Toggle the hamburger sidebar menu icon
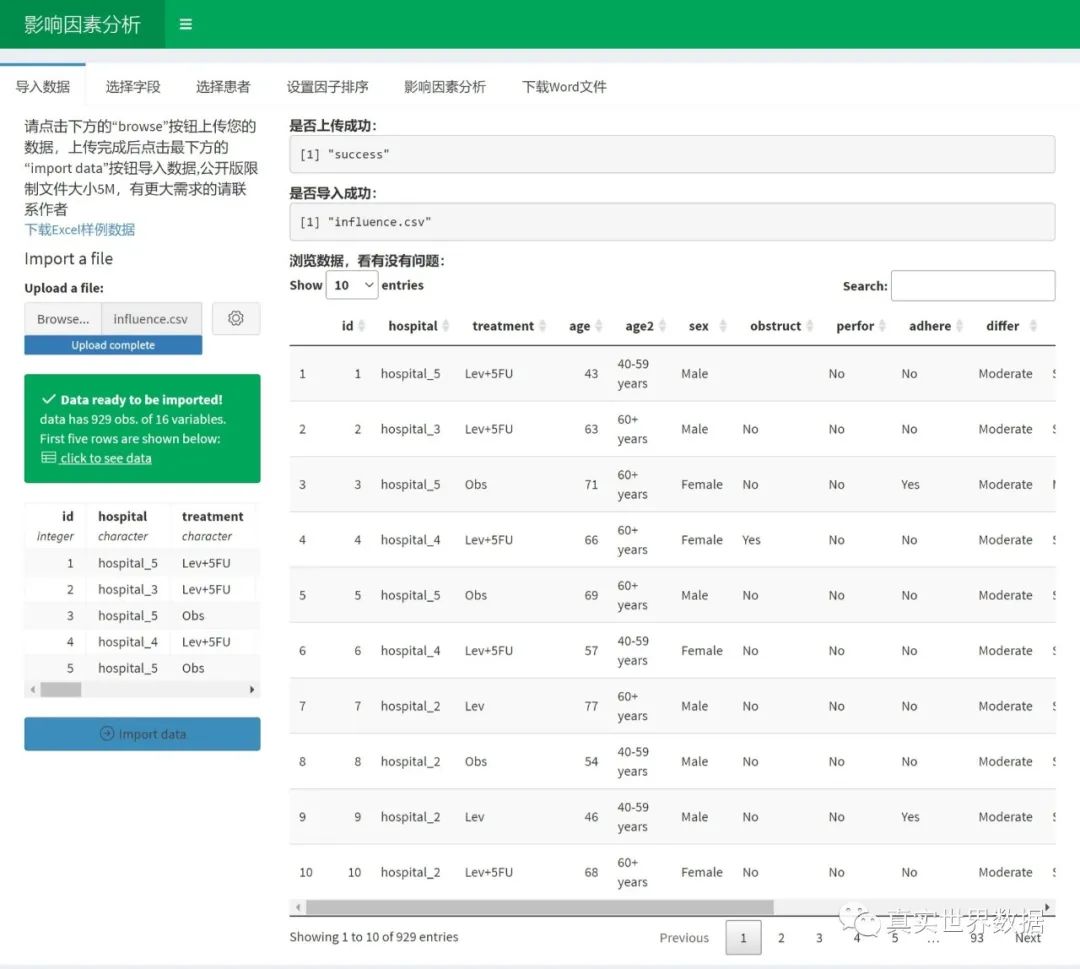The width and height of the screenshot is (1080, 969). click(x=185, y=24)
